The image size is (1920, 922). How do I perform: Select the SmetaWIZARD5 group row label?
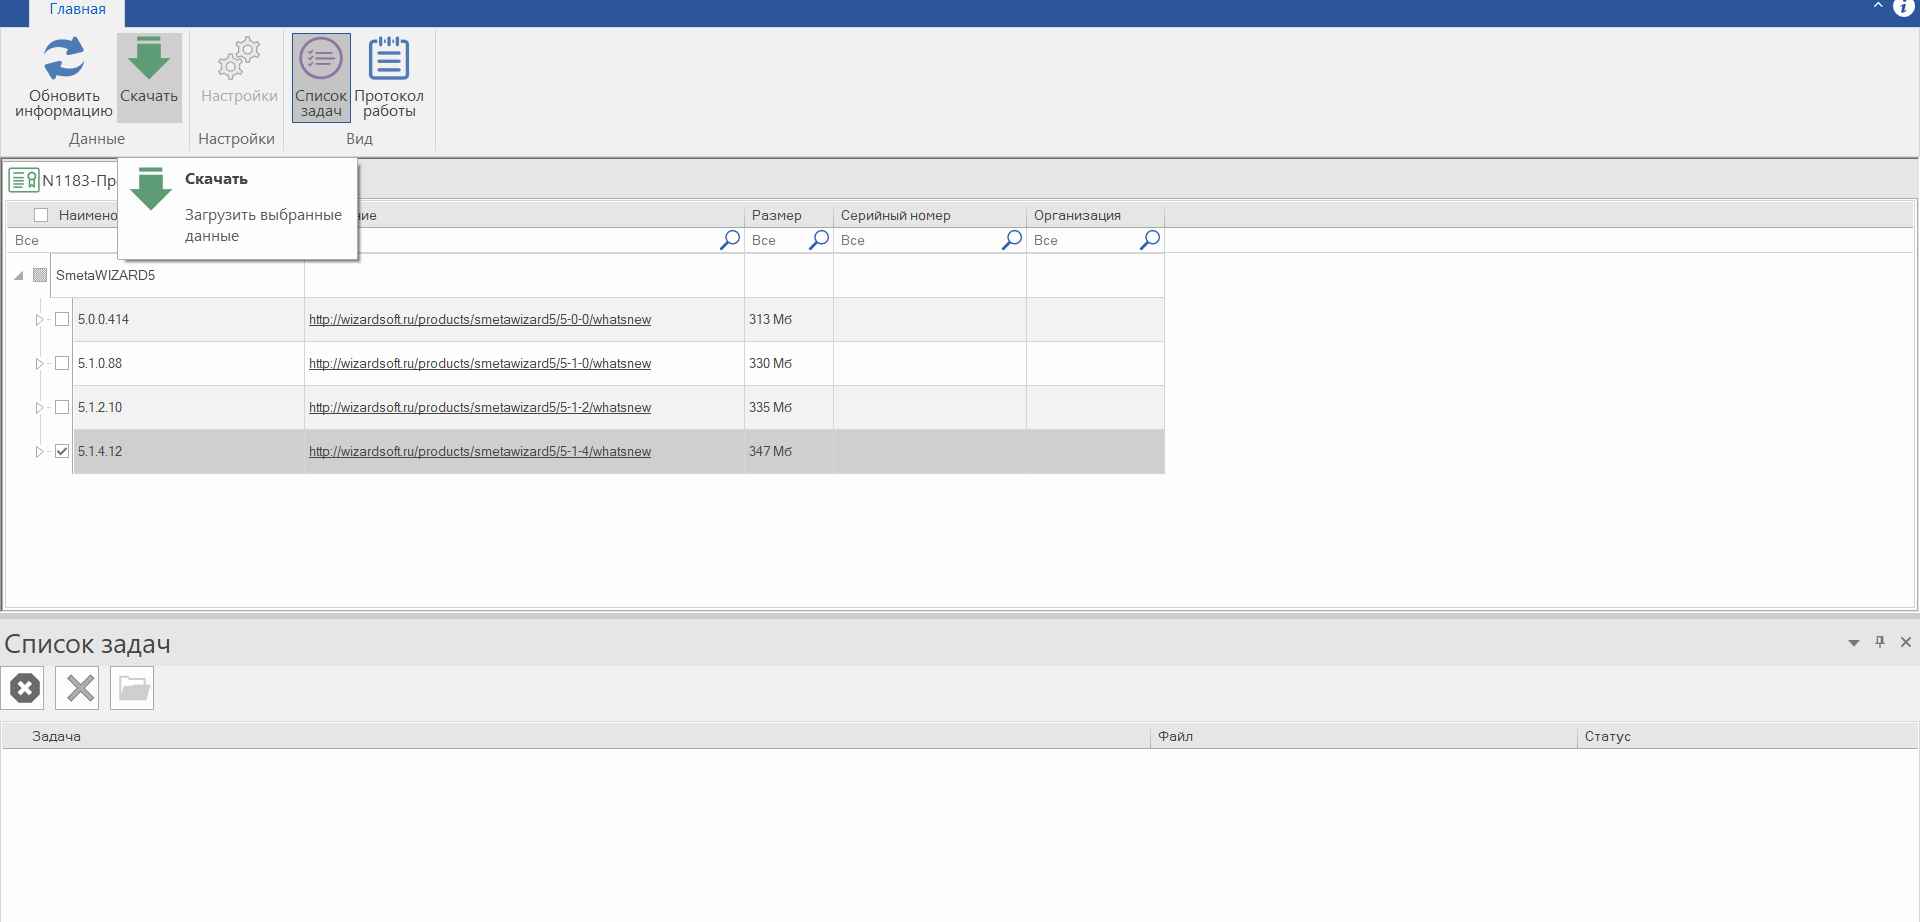point(105,275)
